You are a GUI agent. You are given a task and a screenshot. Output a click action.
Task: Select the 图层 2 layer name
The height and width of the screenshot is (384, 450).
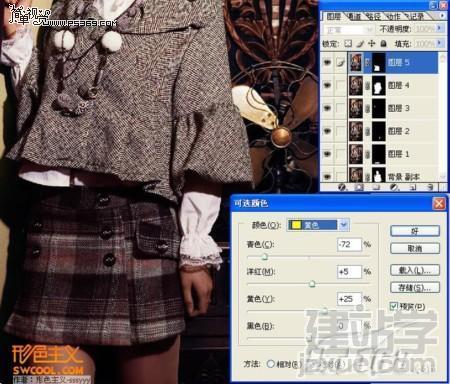pyautogui.click(x=399, y=131)
